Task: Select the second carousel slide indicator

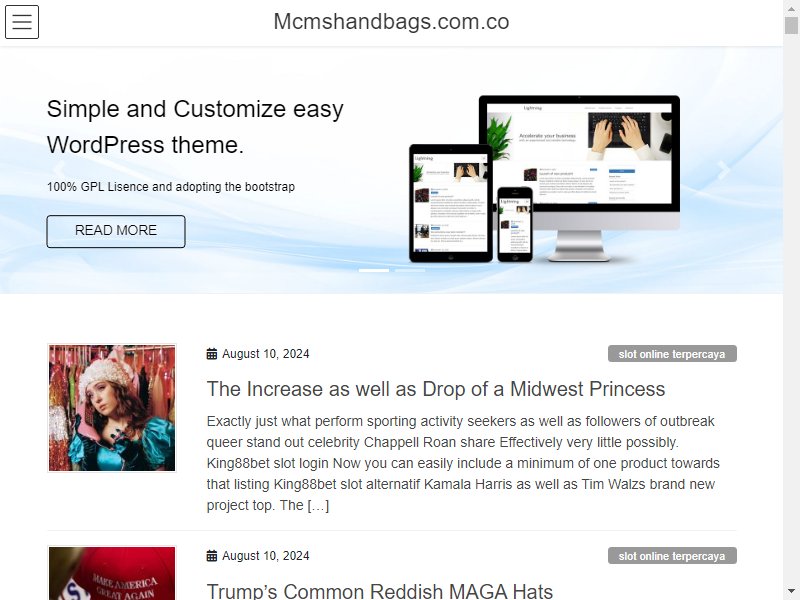Action: (x=410, y=270)
